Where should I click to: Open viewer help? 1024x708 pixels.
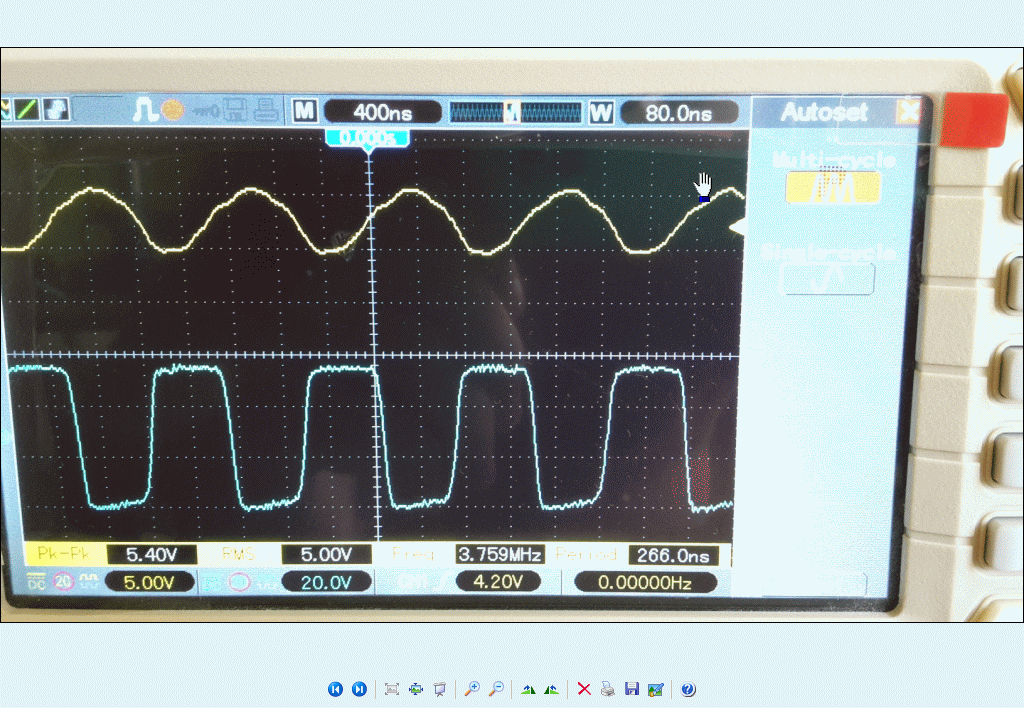coord(688,689)
